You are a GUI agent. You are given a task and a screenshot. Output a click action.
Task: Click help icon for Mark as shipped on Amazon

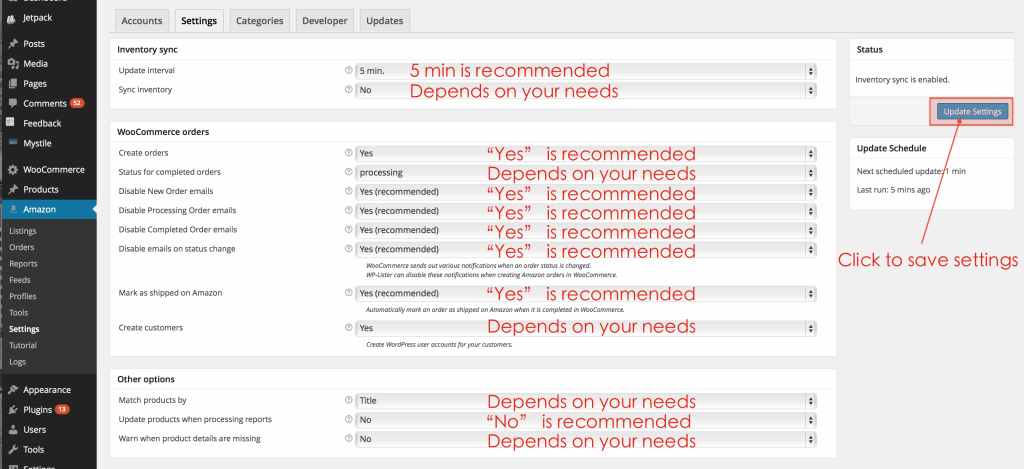click(x=348, y=293)
